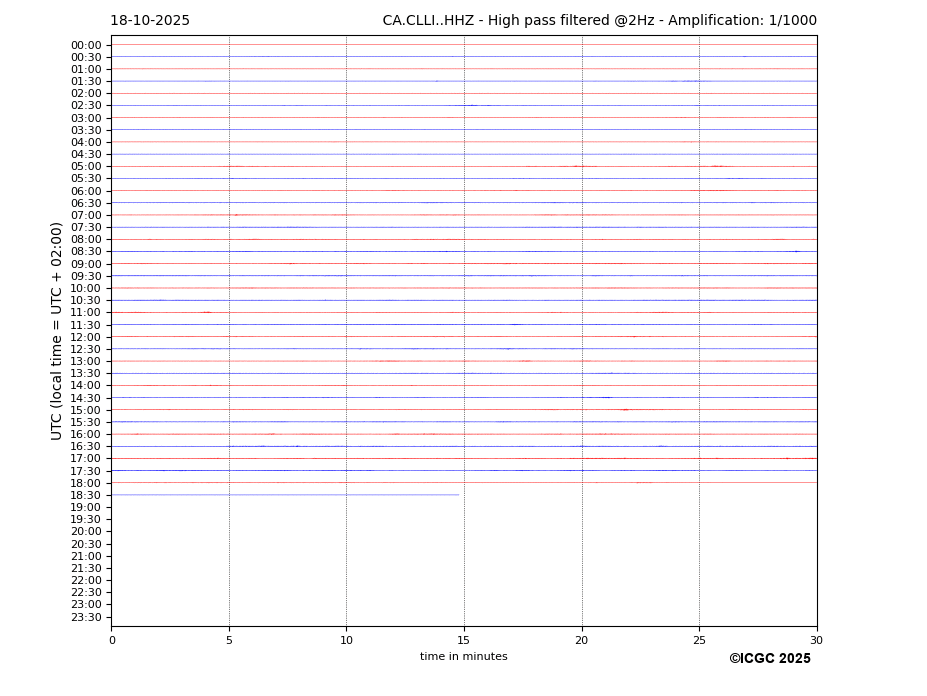Select the 23:30 time row label
The width and height of the screenshot is (927, 696).
tap(86, 617)
